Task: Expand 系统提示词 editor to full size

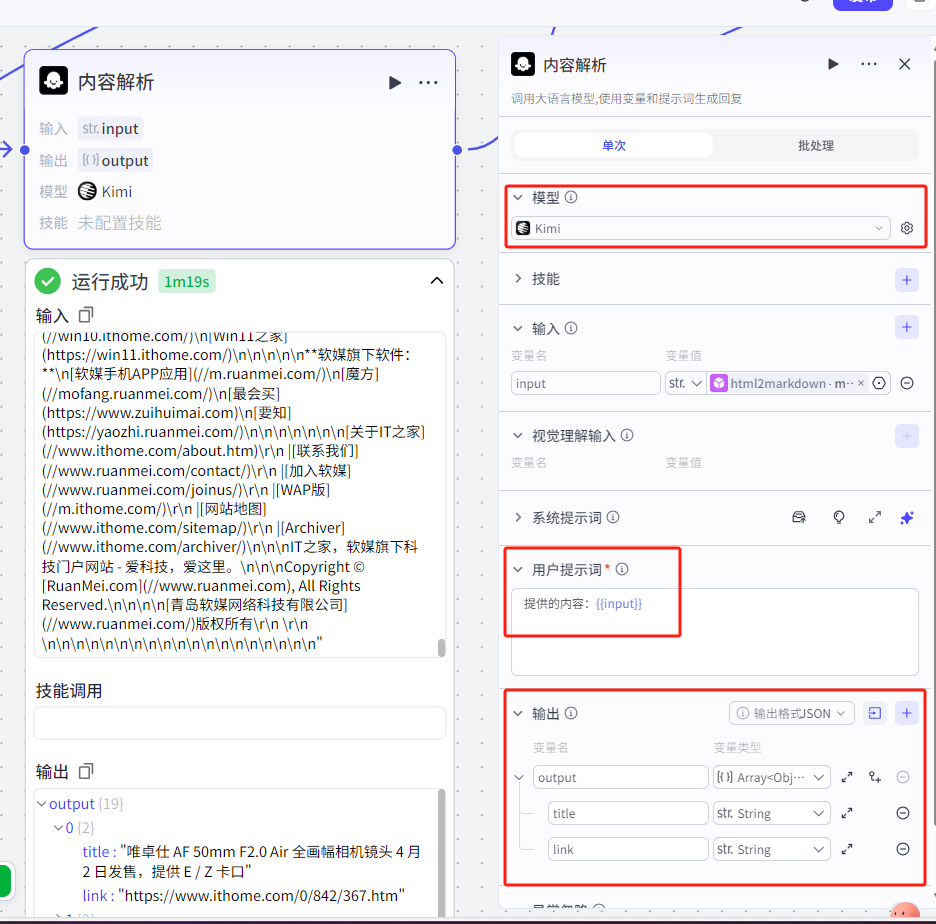Action: coord(875,517)
